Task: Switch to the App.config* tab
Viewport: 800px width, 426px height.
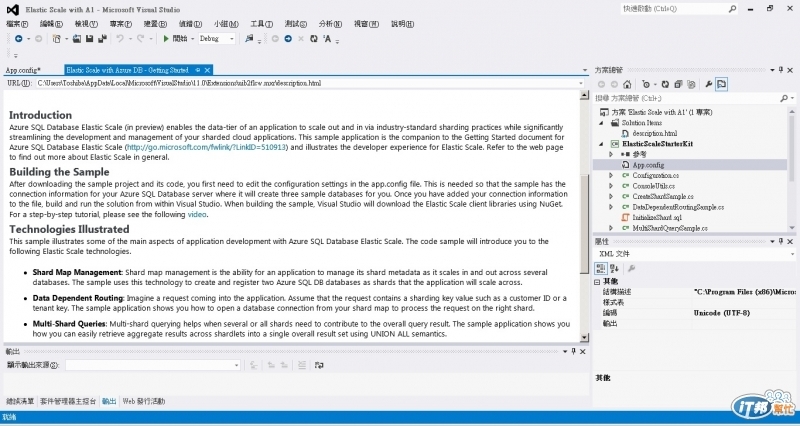Action: [23, 70]
